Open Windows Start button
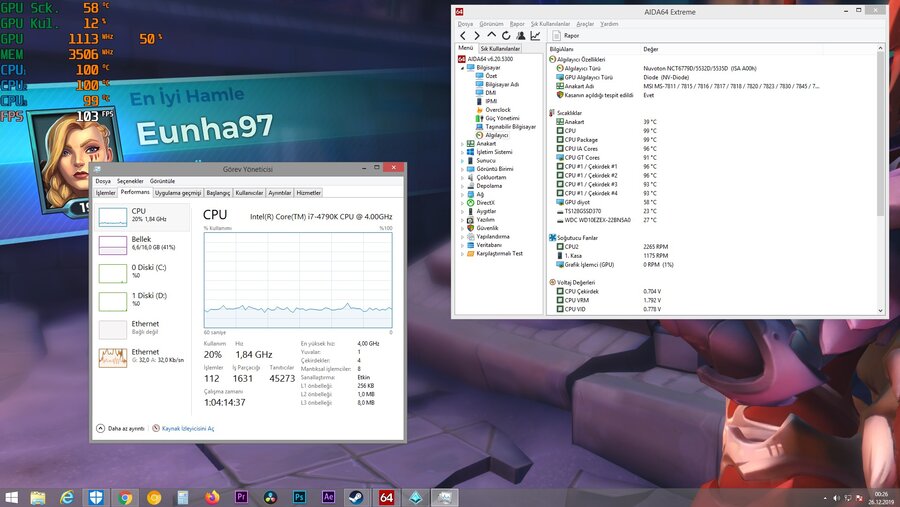The width and height of the screenshot is (900, 507). [x=11, y=497]
